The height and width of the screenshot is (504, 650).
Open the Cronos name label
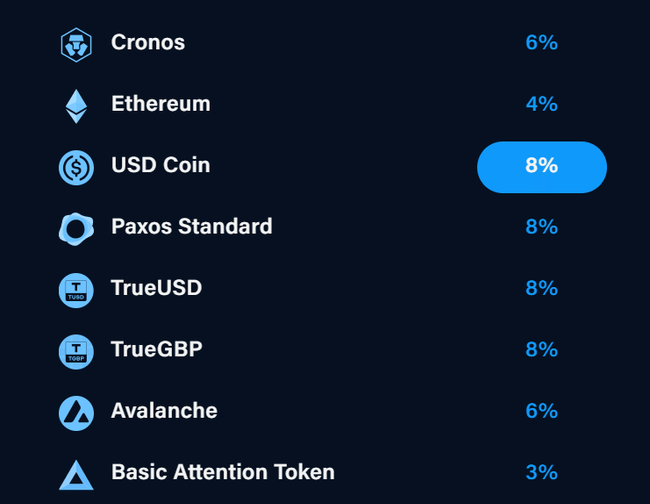(x=148, y=43)
